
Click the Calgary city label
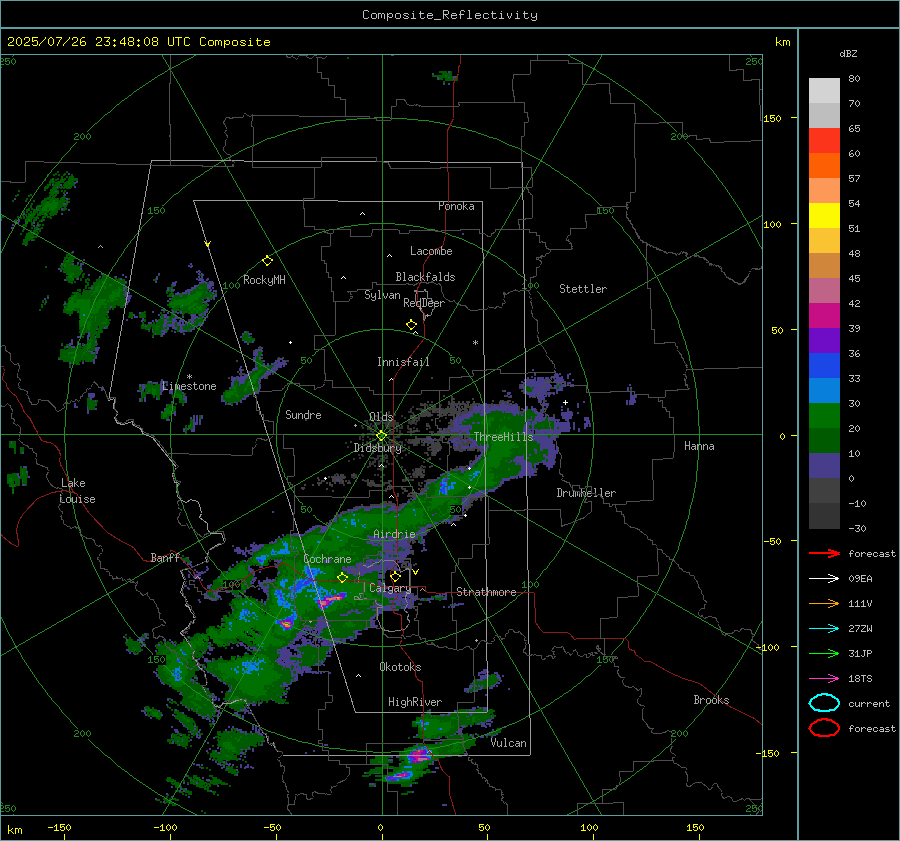tap(390, 588)
